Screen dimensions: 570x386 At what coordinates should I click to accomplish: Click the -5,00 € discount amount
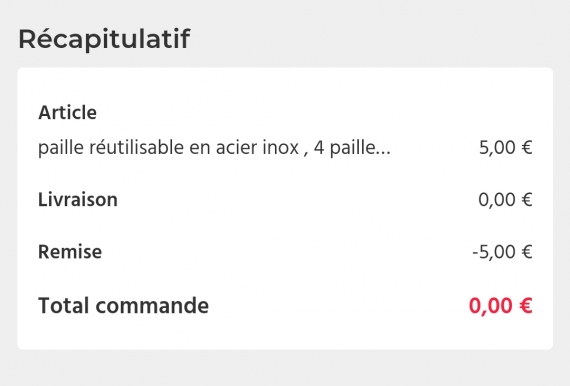(502, 252)
